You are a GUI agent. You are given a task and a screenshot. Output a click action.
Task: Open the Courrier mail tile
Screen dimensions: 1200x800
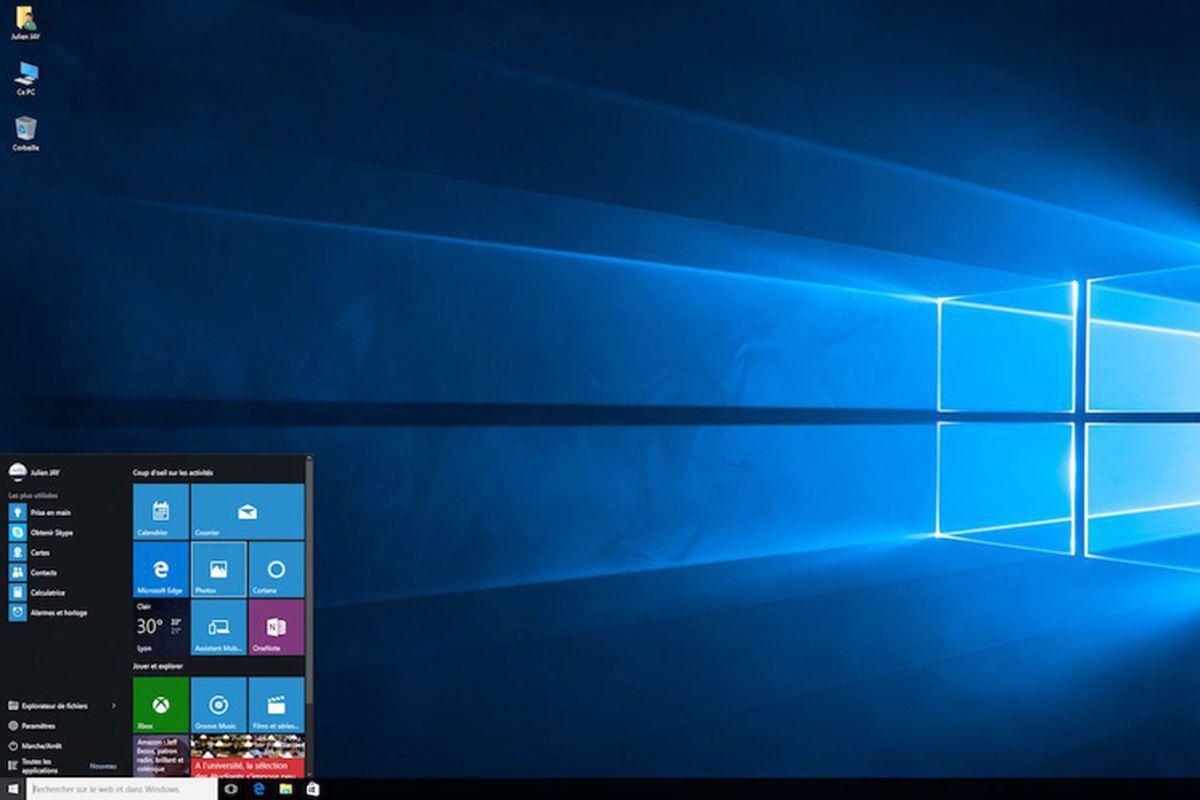tap(247, 512)
